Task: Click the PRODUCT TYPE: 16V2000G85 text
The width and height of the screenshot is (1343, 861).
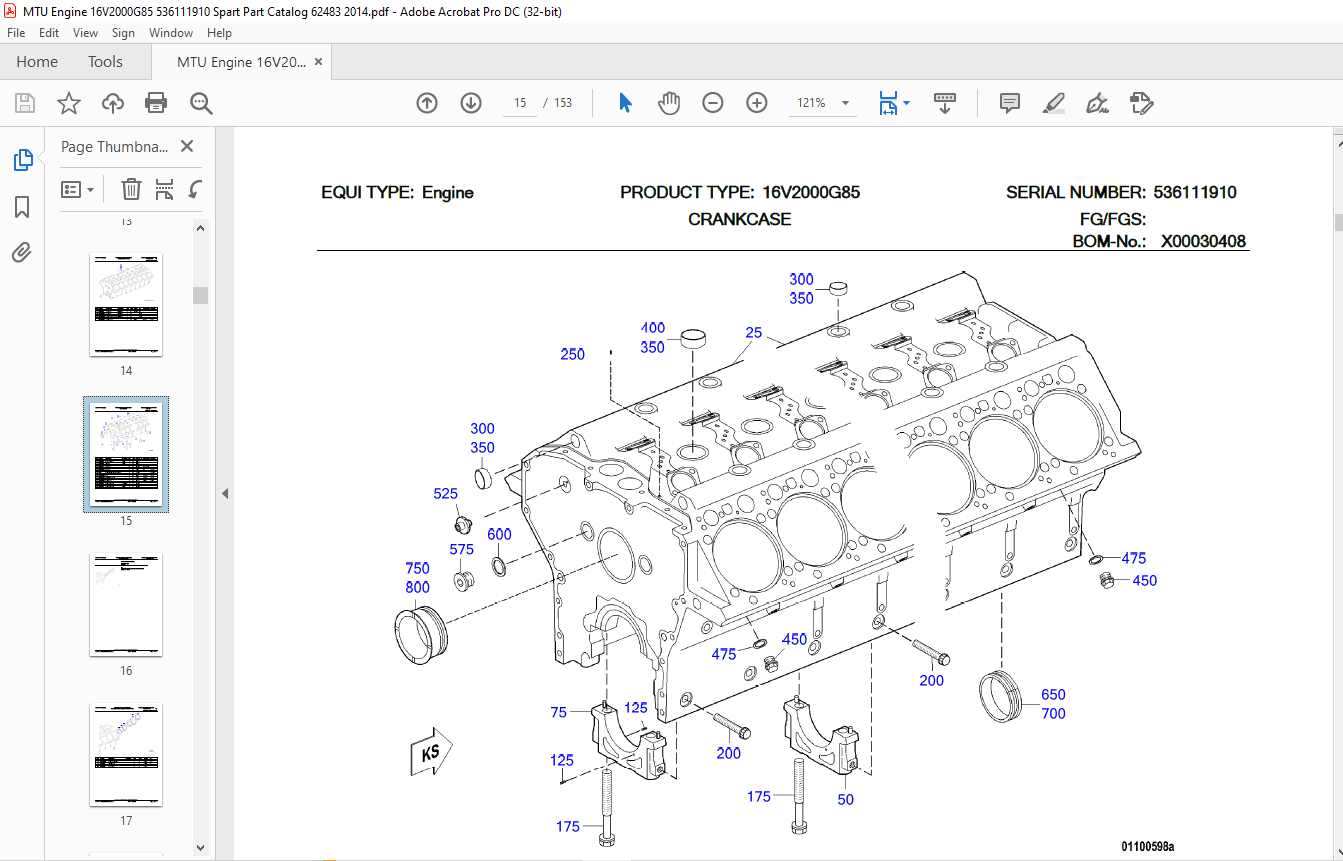Action: pyautogui.click(x=740, y=192)
